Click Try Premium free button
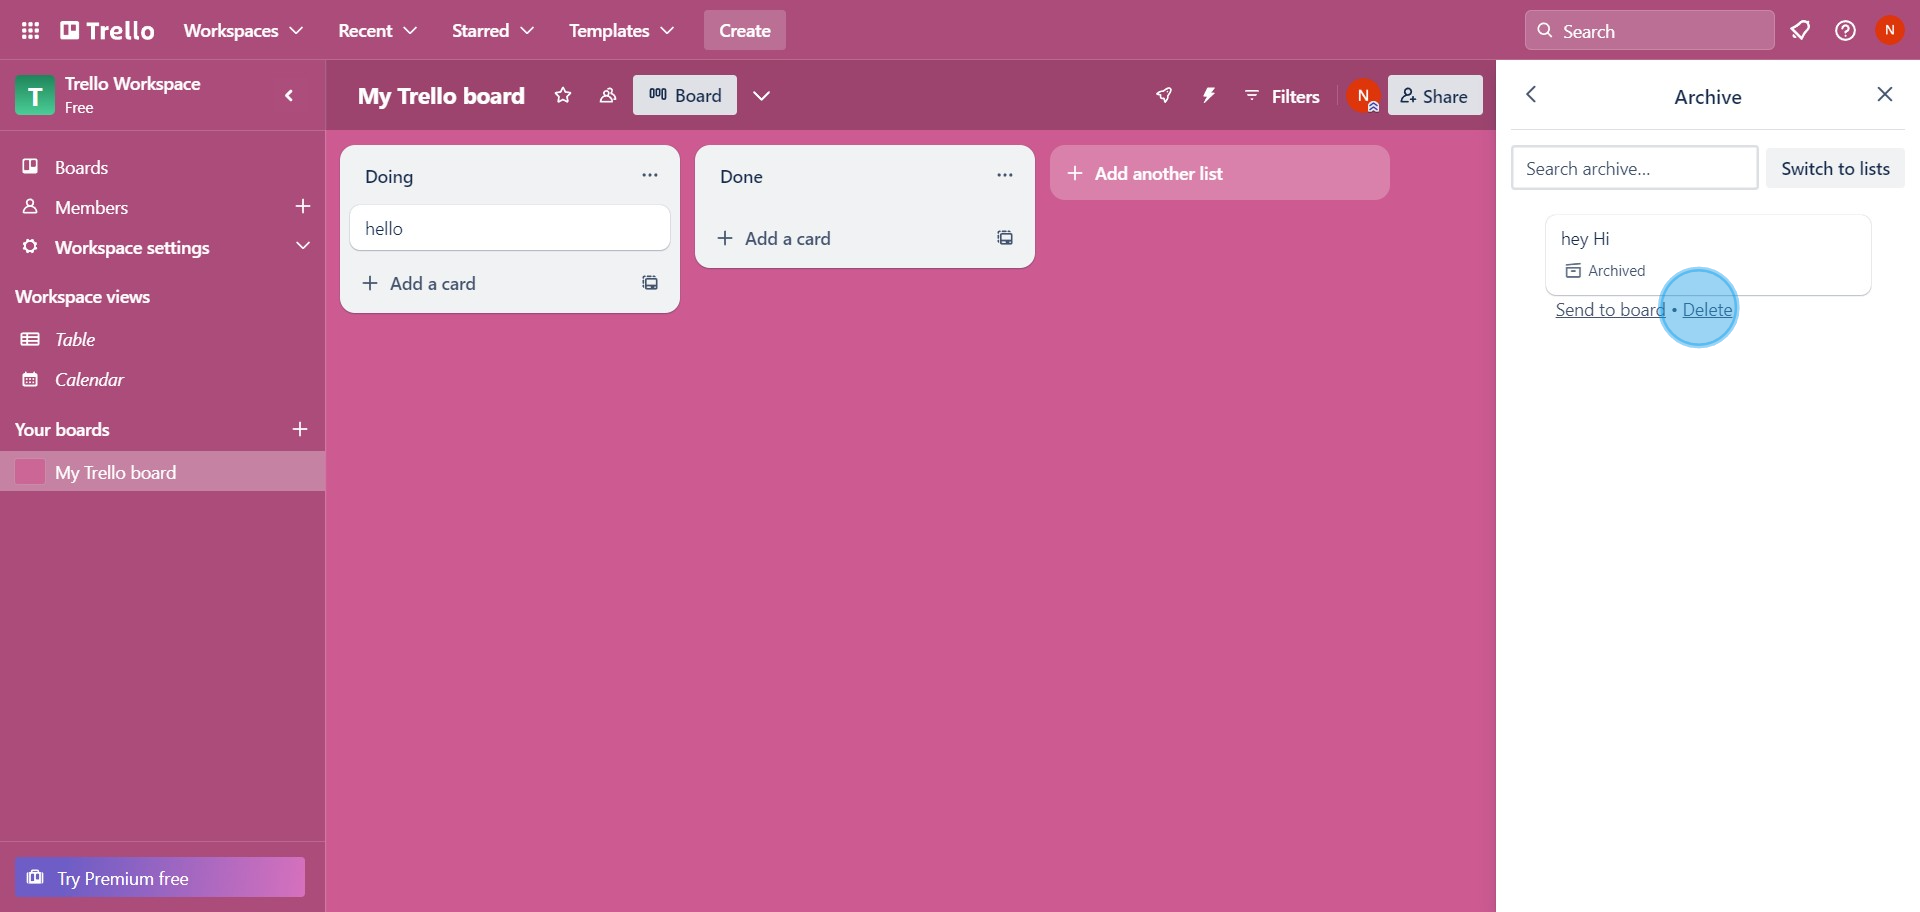 [160, 877]
